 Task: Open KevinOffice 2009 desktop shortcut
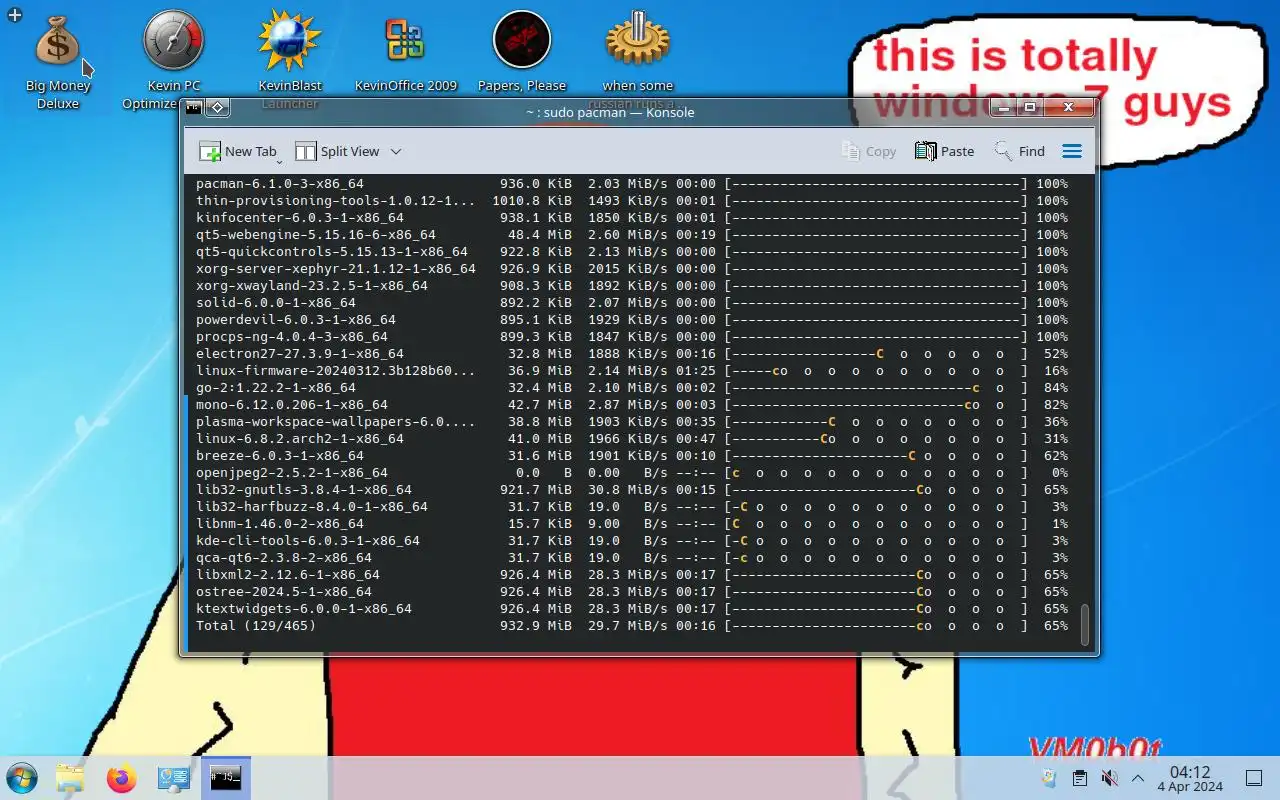click(406, 52)
